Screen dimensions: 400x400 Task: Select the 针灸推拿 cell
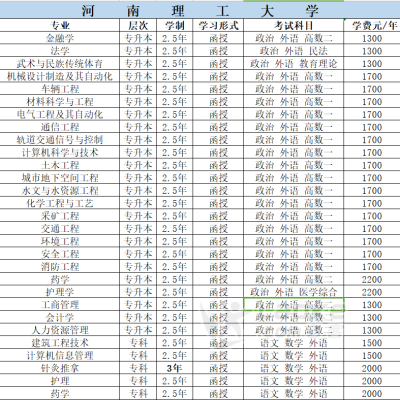(60, 368)
